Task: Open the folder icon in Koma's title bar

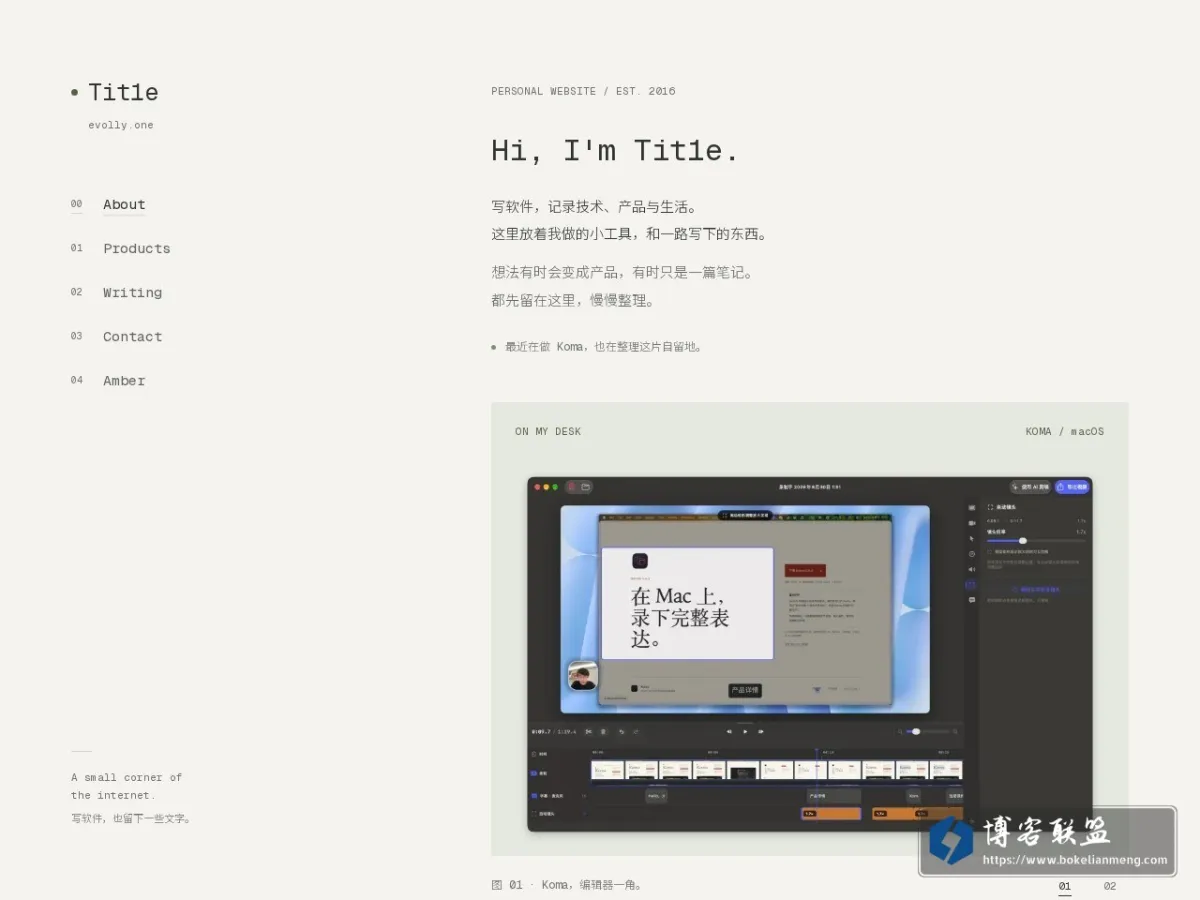Action: click(586, 487)
